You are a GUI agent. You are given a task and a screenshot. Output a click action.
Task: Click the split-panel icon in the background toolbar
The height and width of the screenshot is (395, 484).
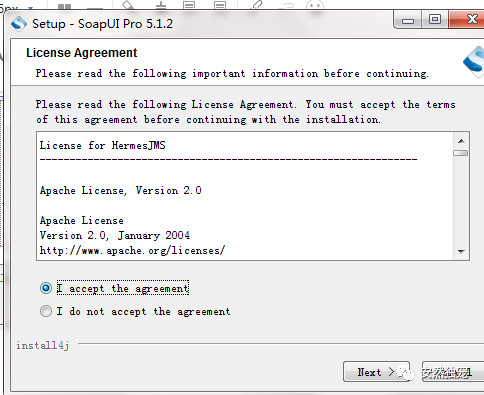[x=64, y=6]
